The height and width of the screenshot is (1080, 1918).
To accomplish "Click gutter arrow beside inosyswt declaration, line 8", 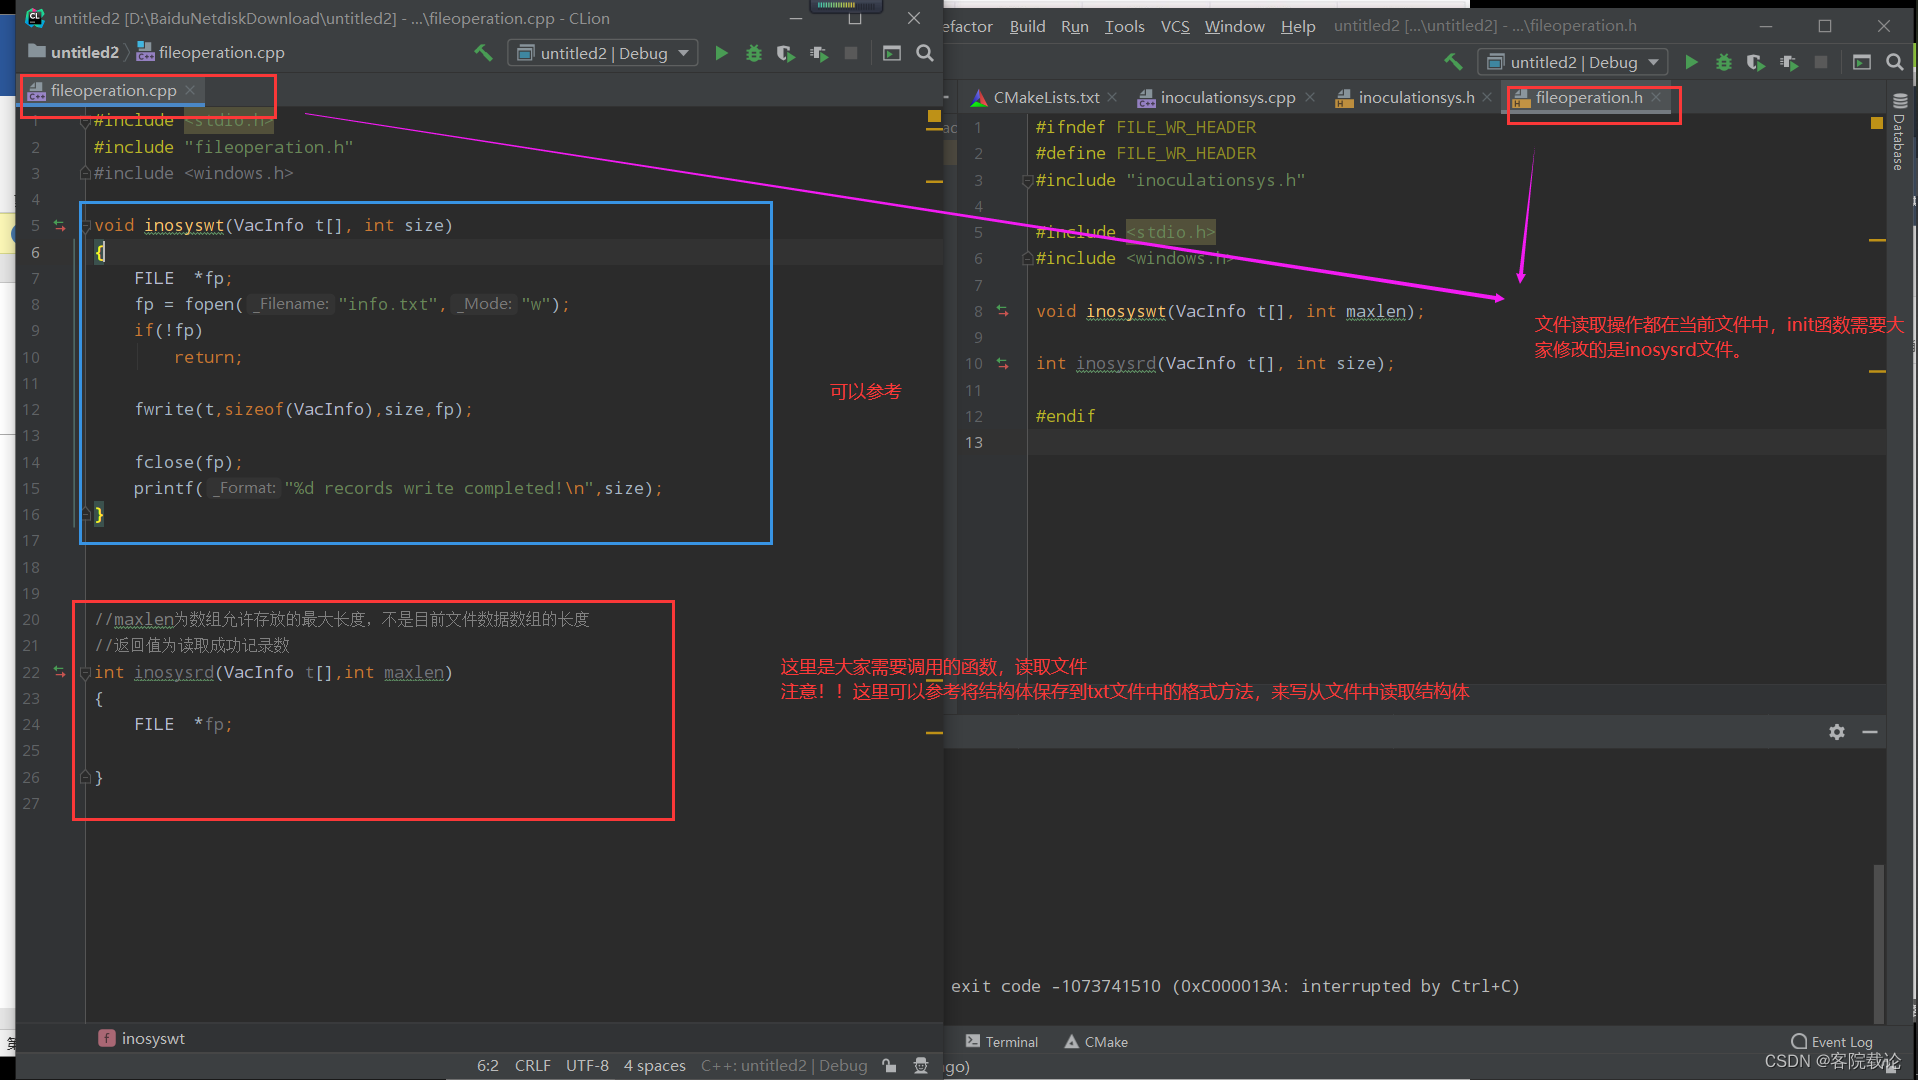I will (x=1002, y=312).
